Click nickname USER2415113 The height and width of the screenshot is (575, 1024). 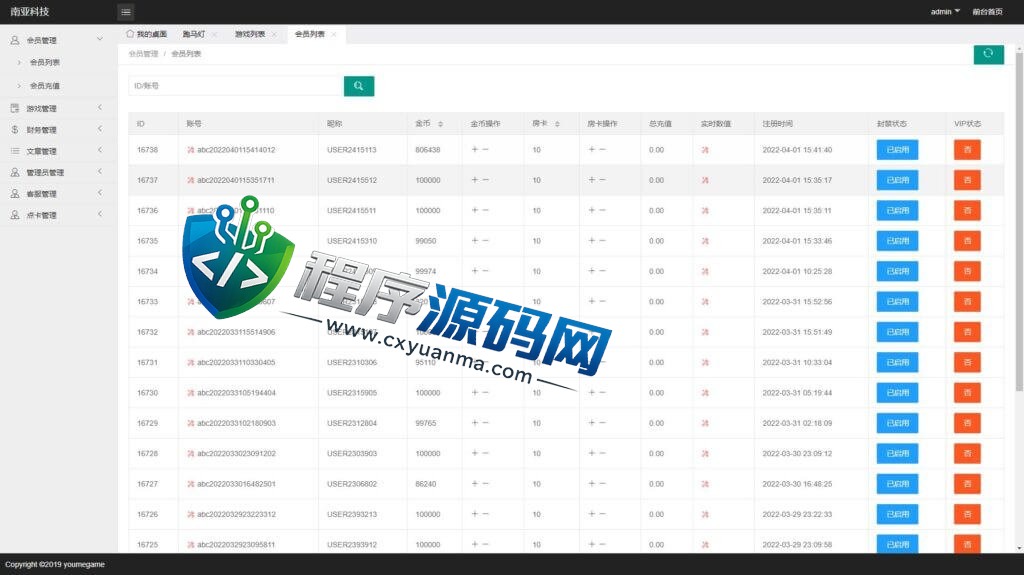(351, 150)
